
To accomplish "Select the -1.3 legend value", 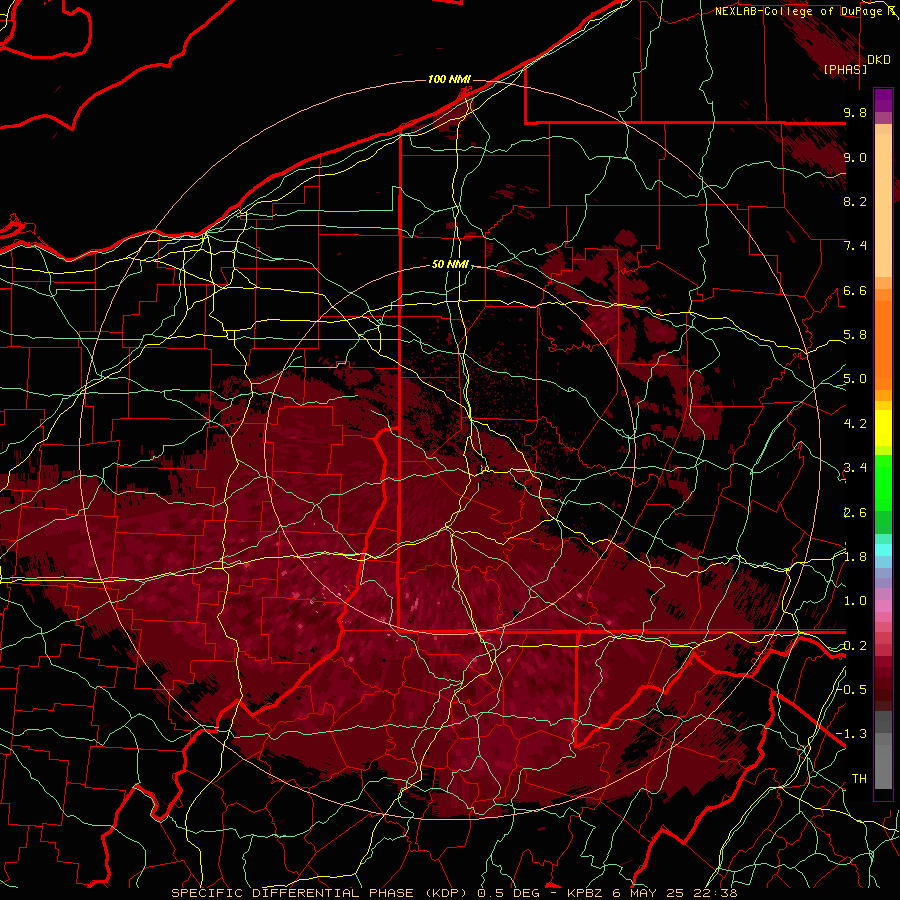I will click(x=852, y=734).
